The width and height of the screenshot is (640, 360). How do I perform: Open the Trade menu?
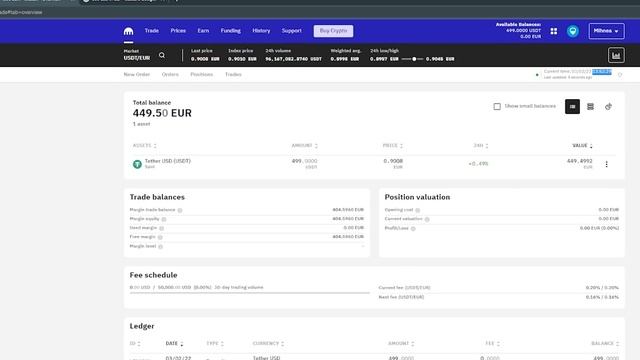(x=151, y=31)
